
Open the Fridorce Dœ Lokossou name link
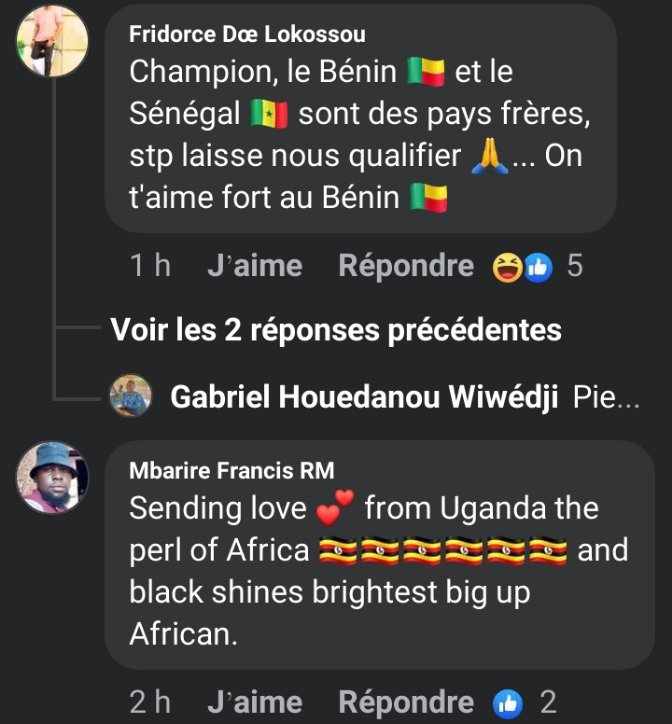[247, 35]
